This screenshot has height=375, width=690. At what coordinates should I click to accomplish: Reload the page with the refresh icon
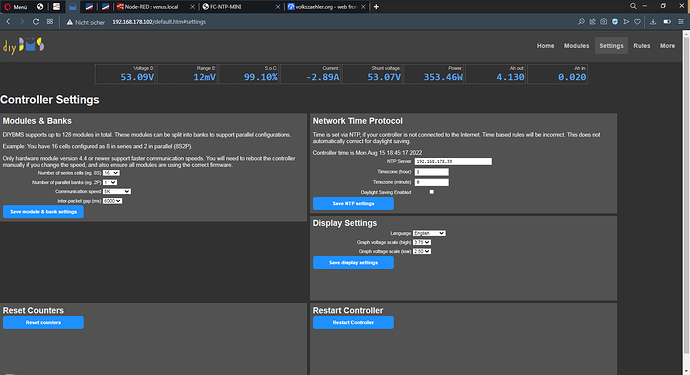point(36,22)
